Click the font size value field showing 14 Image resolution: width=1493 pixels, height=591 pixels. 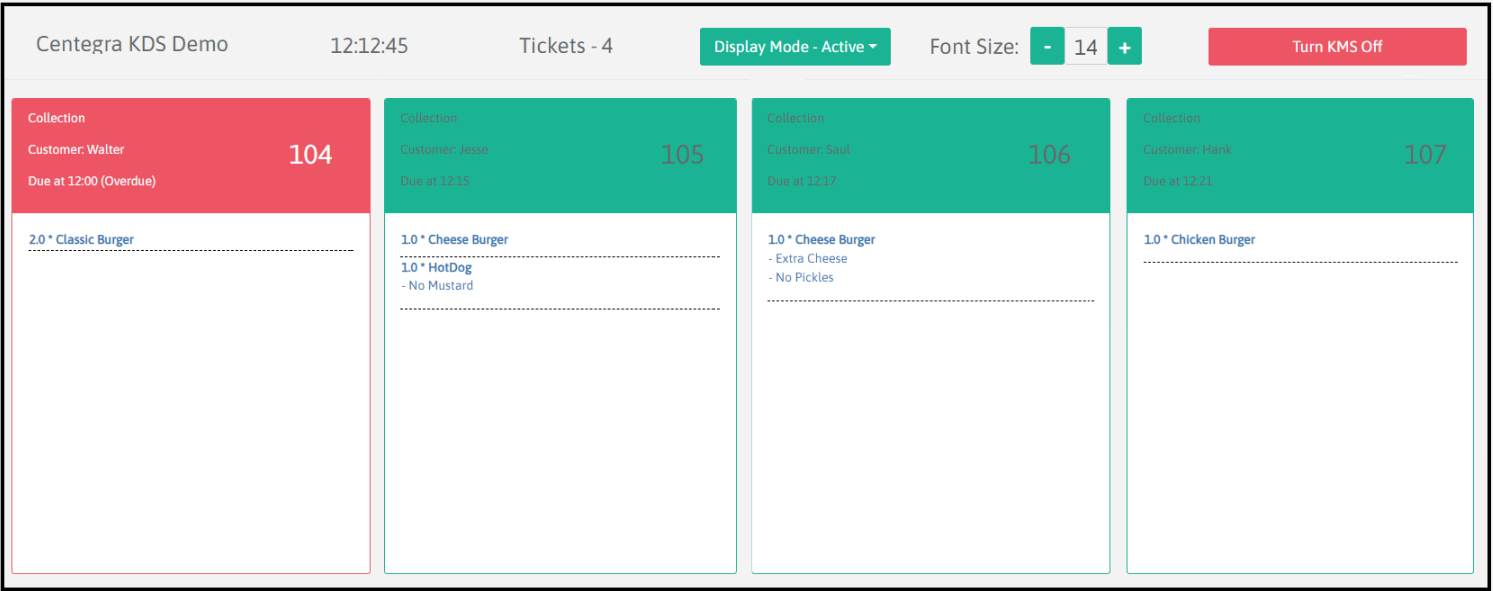pos(1086,47)
